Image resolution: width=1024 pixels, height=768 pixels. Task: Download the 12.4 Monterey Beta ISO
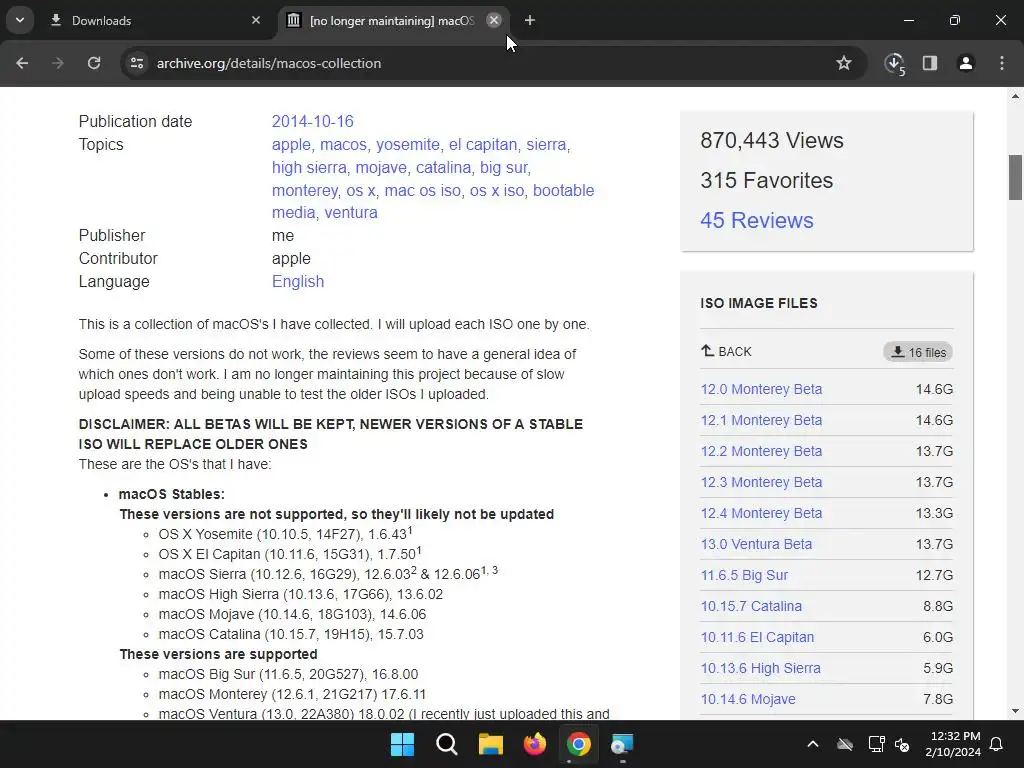(761, 513)
